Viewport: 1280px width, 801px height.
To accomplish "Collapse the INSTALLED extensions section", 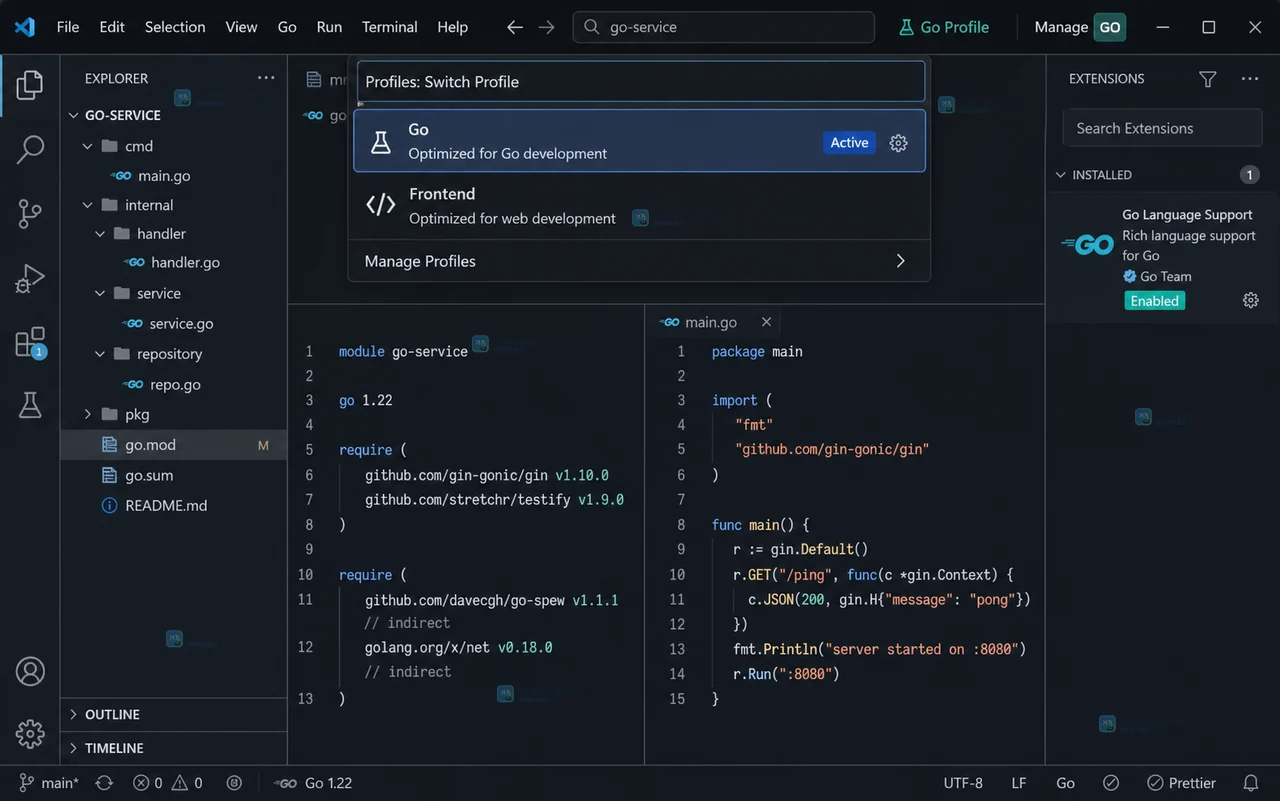I will pyautogui.click(x=1061, y=175).
